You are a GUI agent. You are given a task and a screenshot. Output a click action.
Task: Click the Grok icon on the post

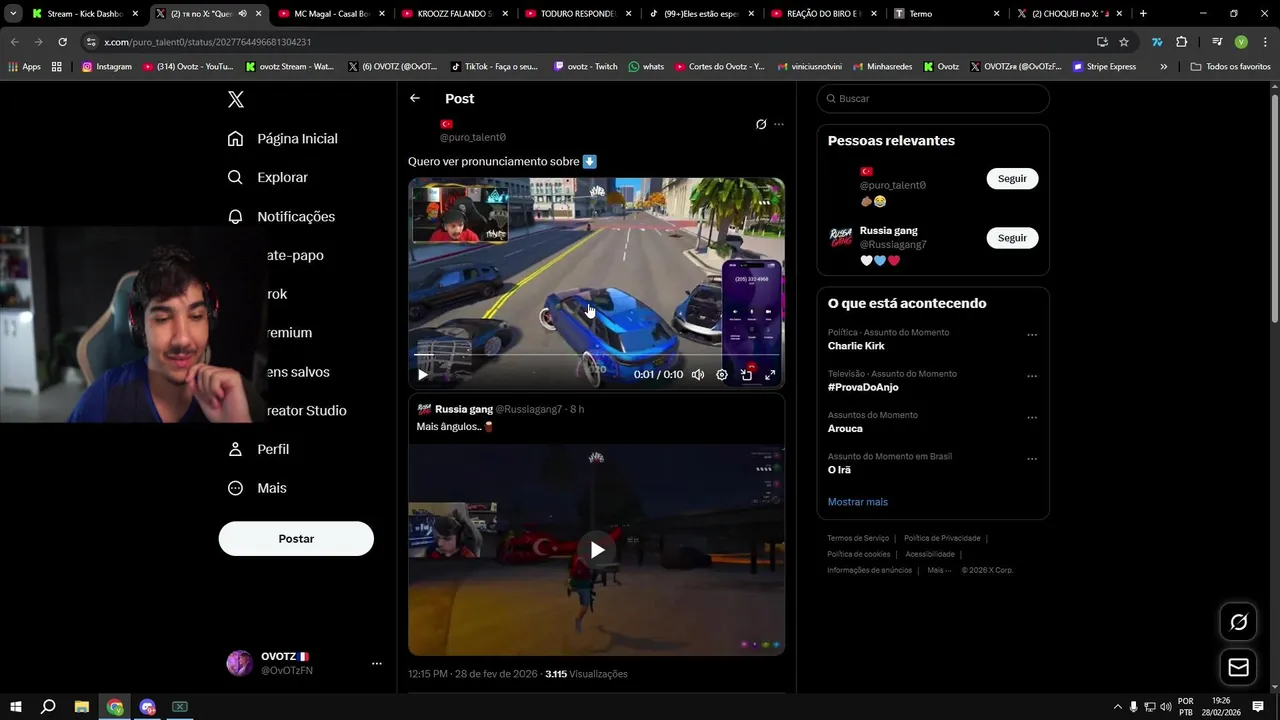coord(761,124)
